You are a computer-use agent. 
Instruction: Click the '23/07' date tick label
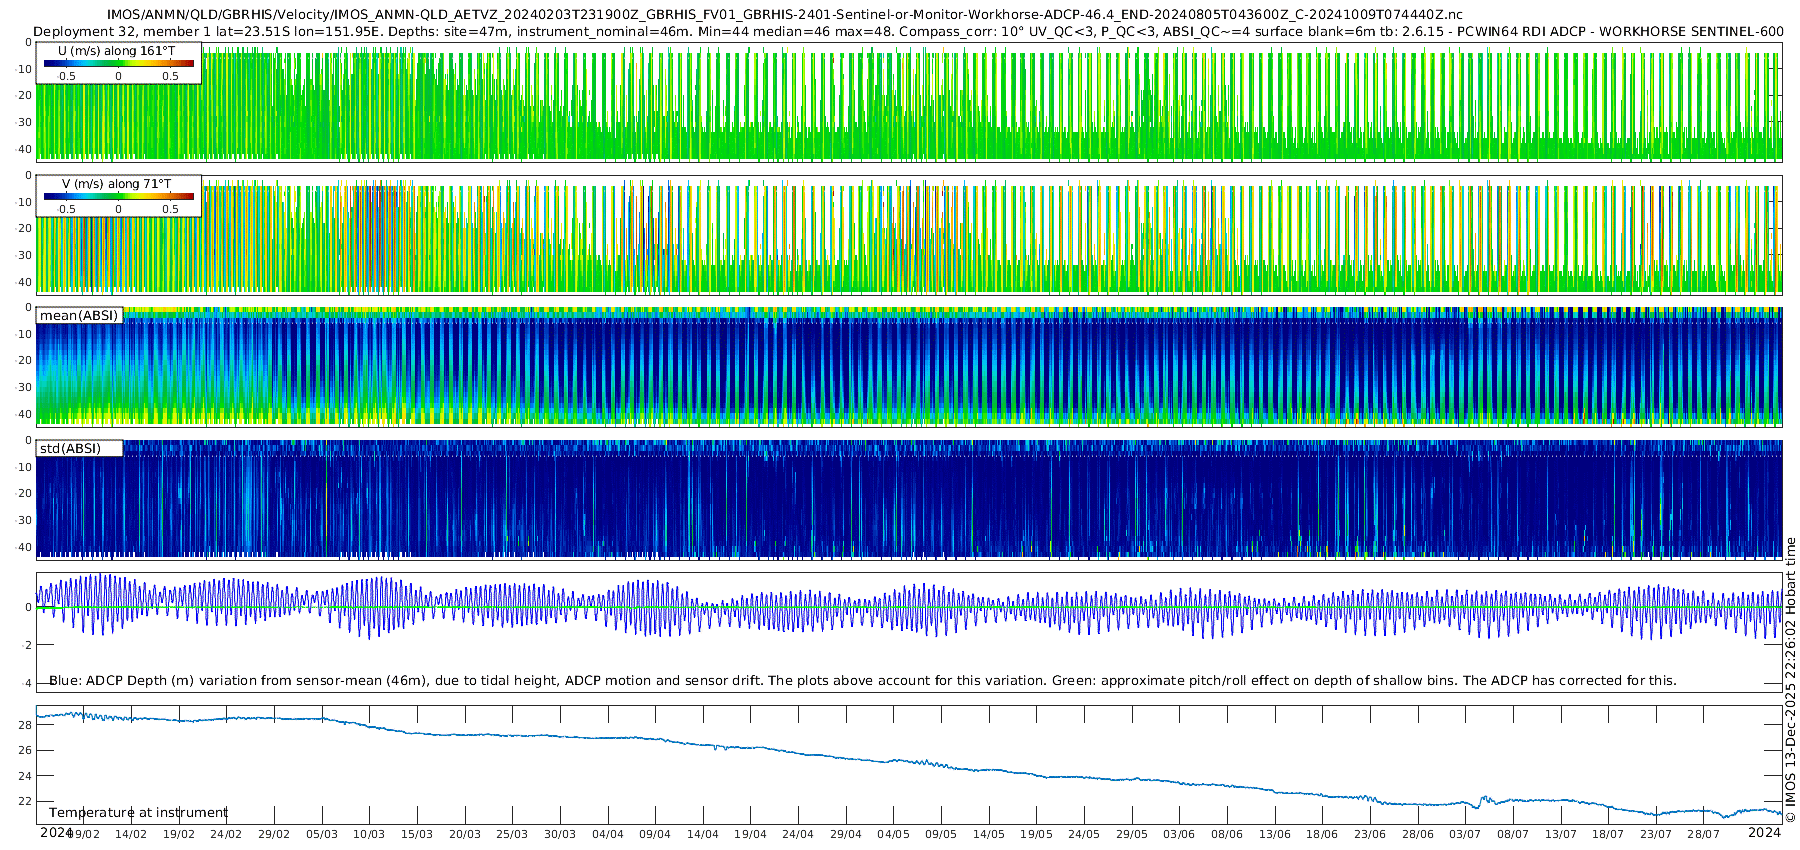coord(1656,835)
